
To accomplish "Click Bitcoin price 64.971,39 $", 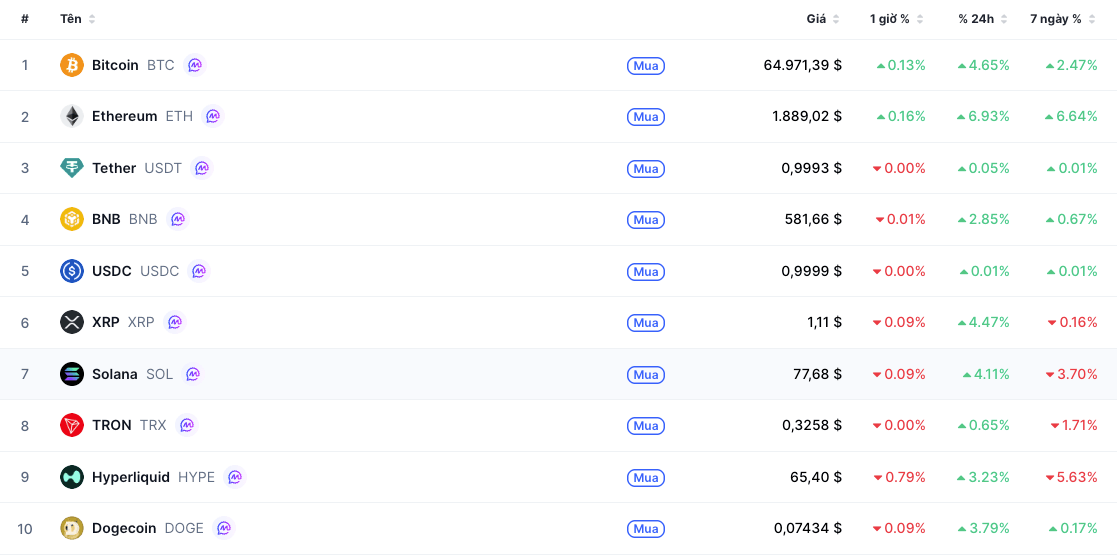I will (803, 66).
